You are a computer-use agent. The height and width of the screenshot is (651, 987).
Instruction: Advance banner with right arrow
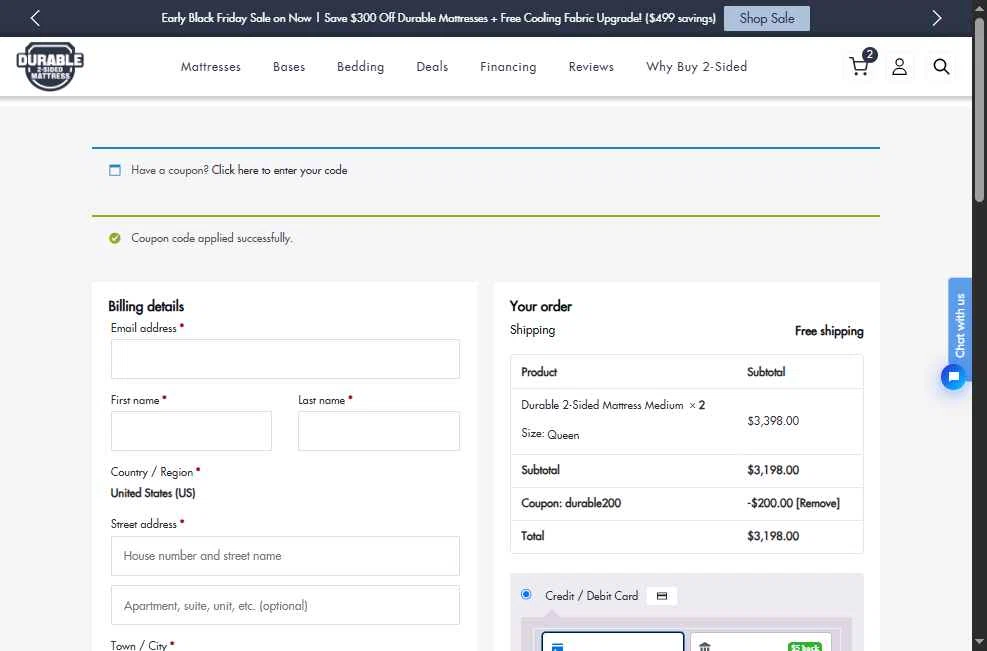937,18
